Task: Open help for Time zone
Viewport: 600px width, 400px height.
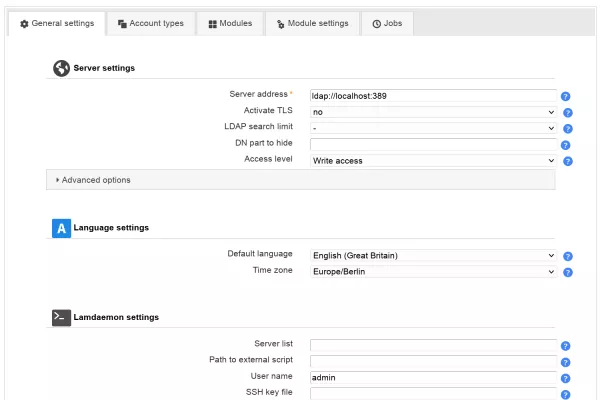Action: (x=567, y=272)
